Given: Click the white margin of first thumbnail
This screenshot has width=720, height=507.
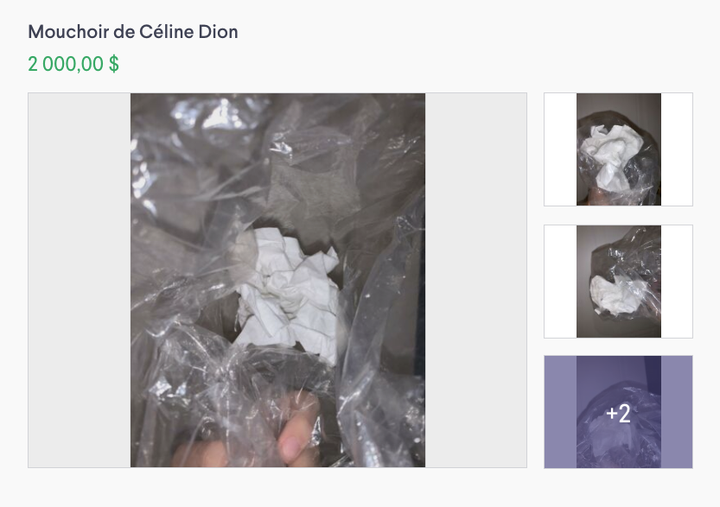Looking at the screenshot, I should [561, 149].
